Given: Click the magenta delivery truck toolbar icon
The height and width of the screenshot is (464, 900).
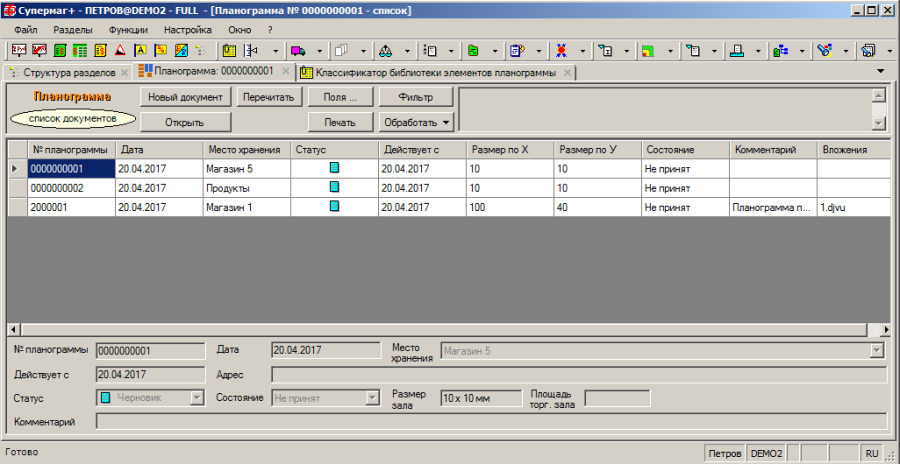Looking at the screenshot, I should tap(297, 51).
